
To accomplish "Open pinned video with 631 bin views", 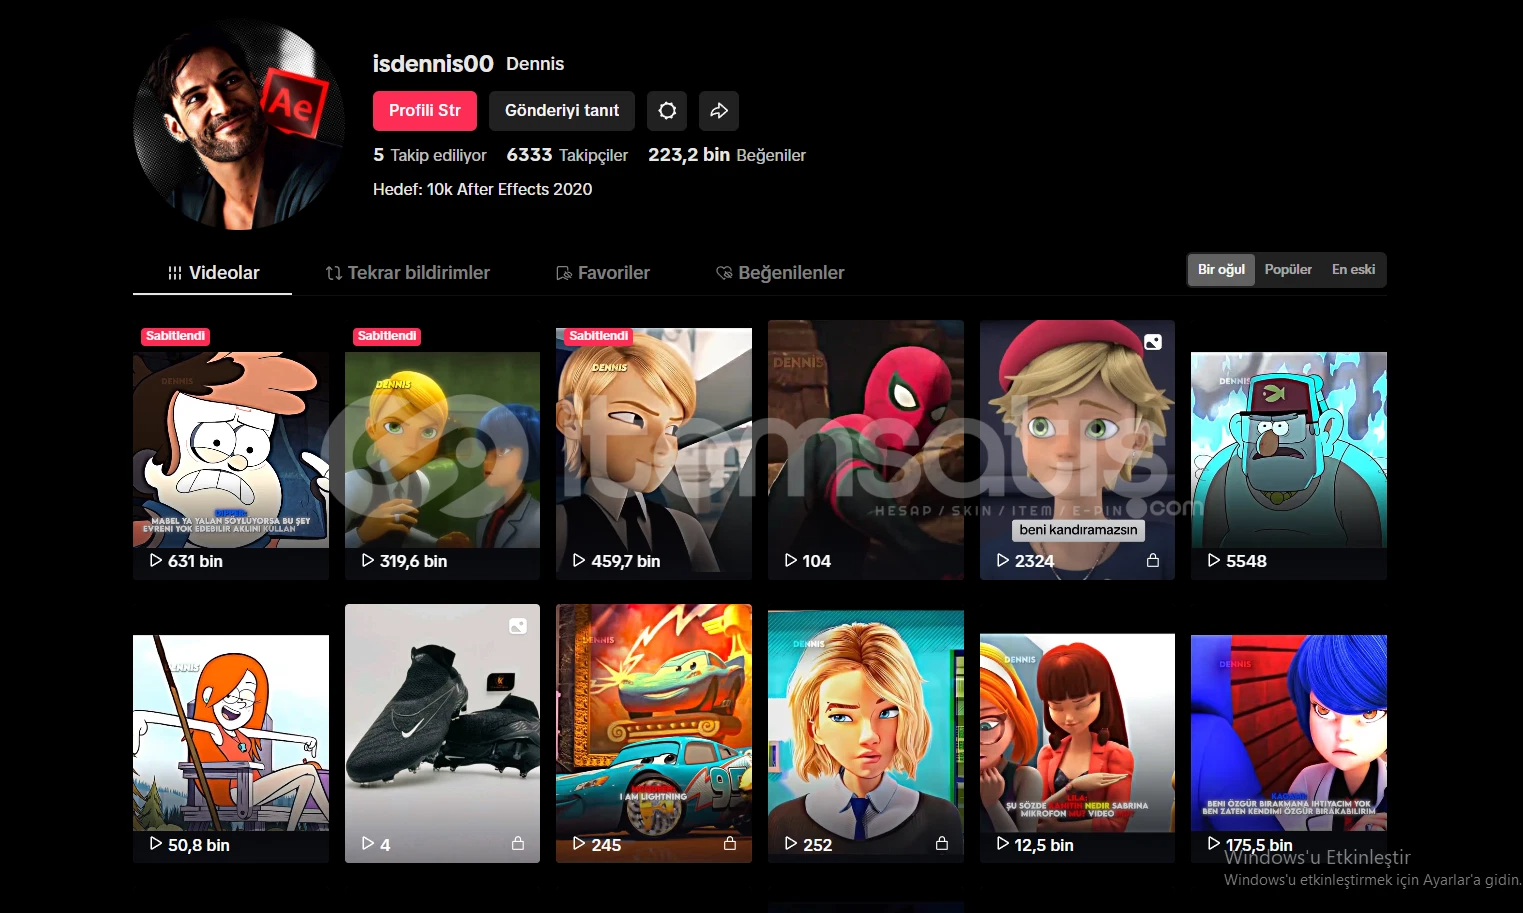I will point(231,450).
